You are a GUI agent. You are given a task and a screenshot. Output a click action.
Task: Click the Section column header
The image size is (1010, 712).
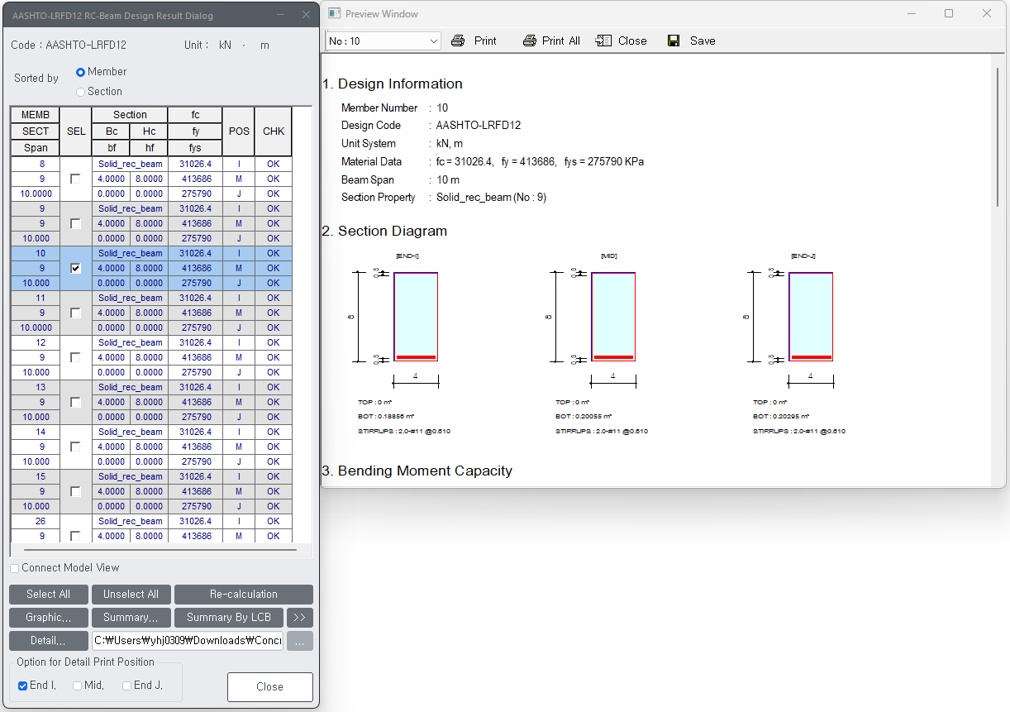[x=130, y=115]
